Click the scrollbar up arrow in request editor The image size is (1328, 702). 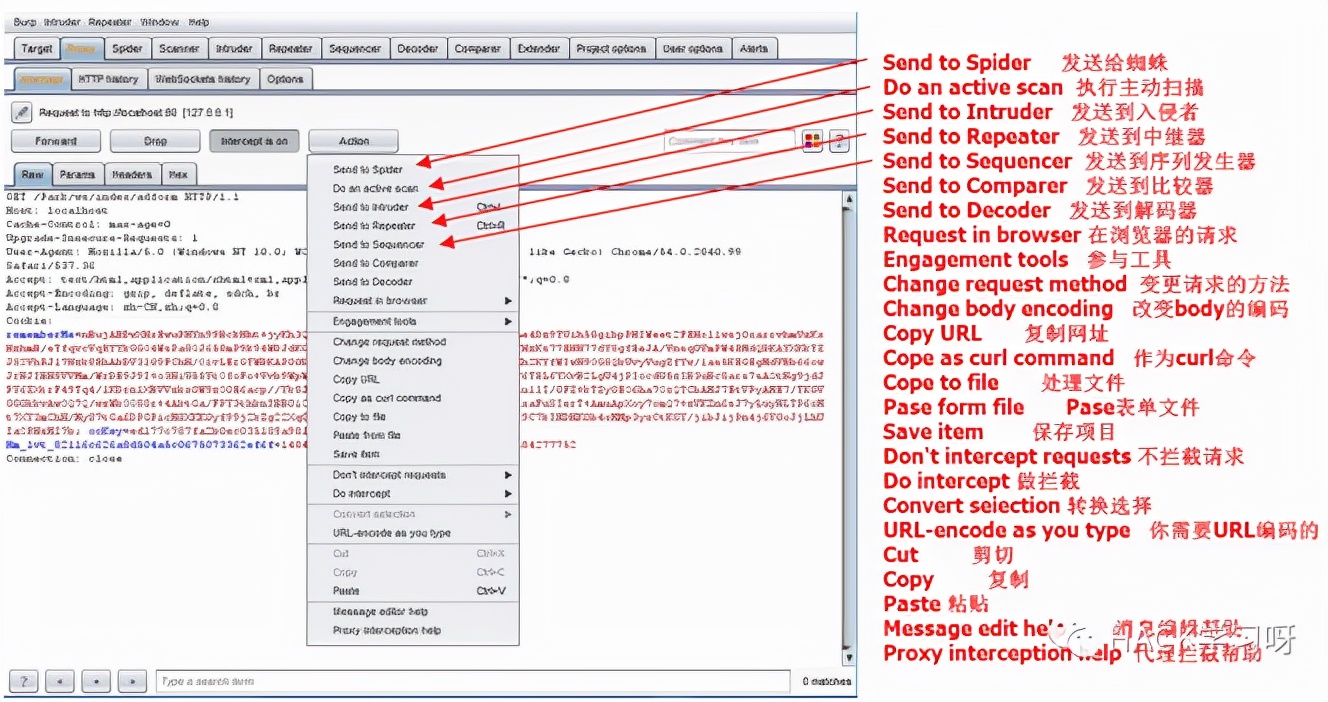point(849,200)
